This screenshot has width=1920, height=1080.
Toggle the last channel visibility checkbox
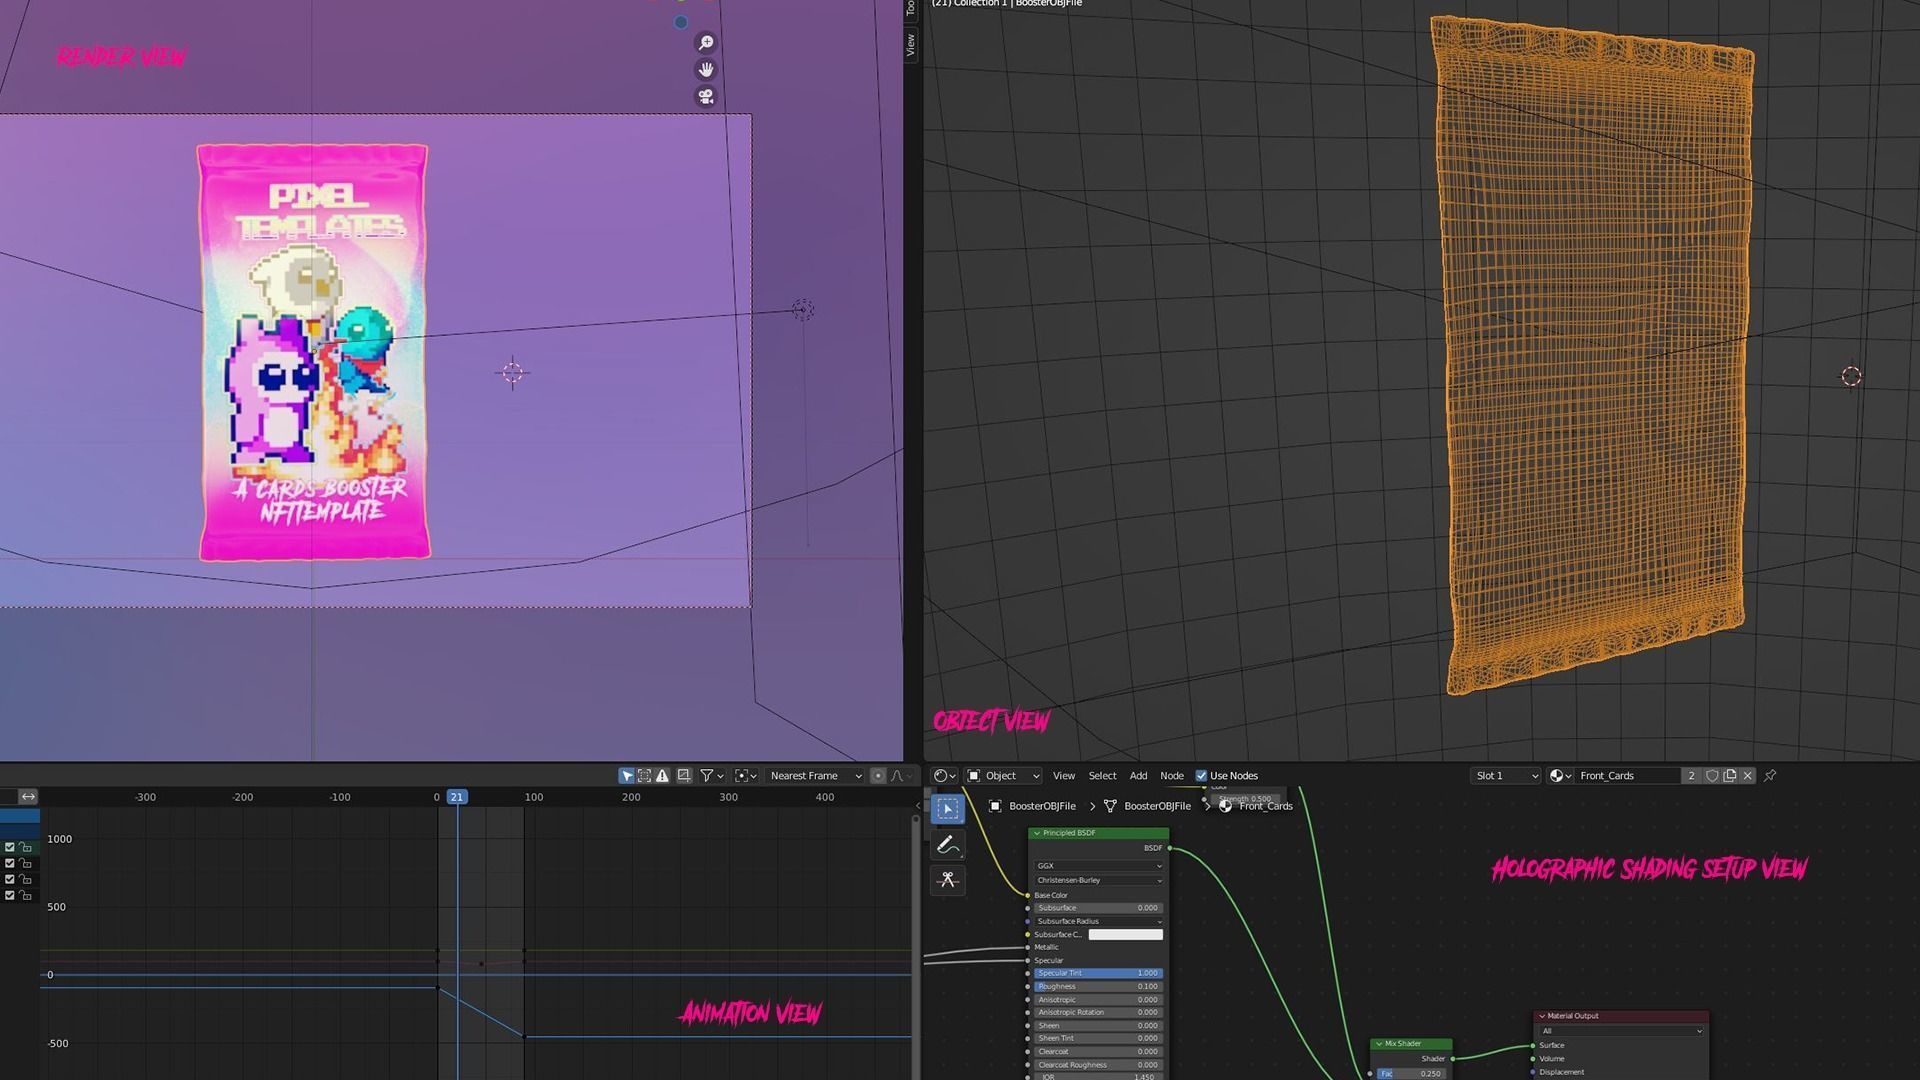pos(10,895)
